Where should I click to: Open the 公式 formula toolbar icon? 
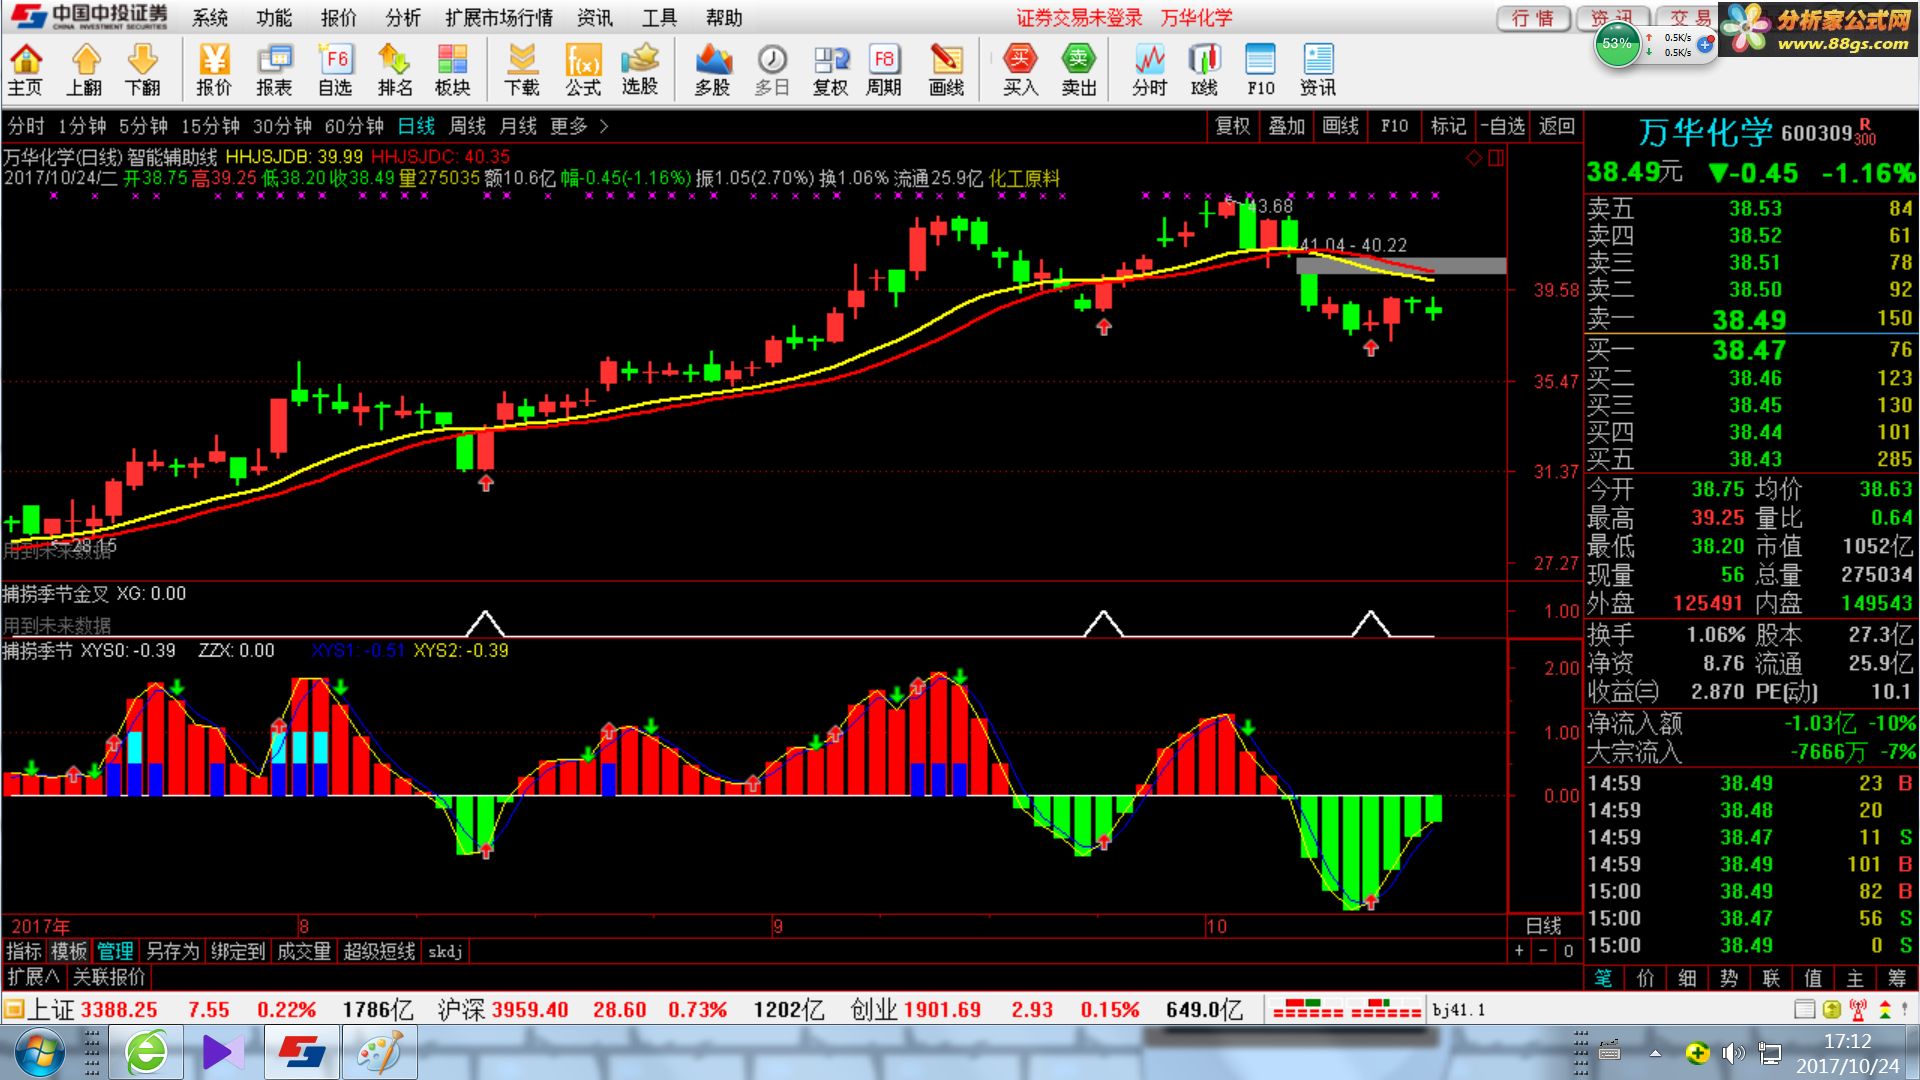(583, 70)
